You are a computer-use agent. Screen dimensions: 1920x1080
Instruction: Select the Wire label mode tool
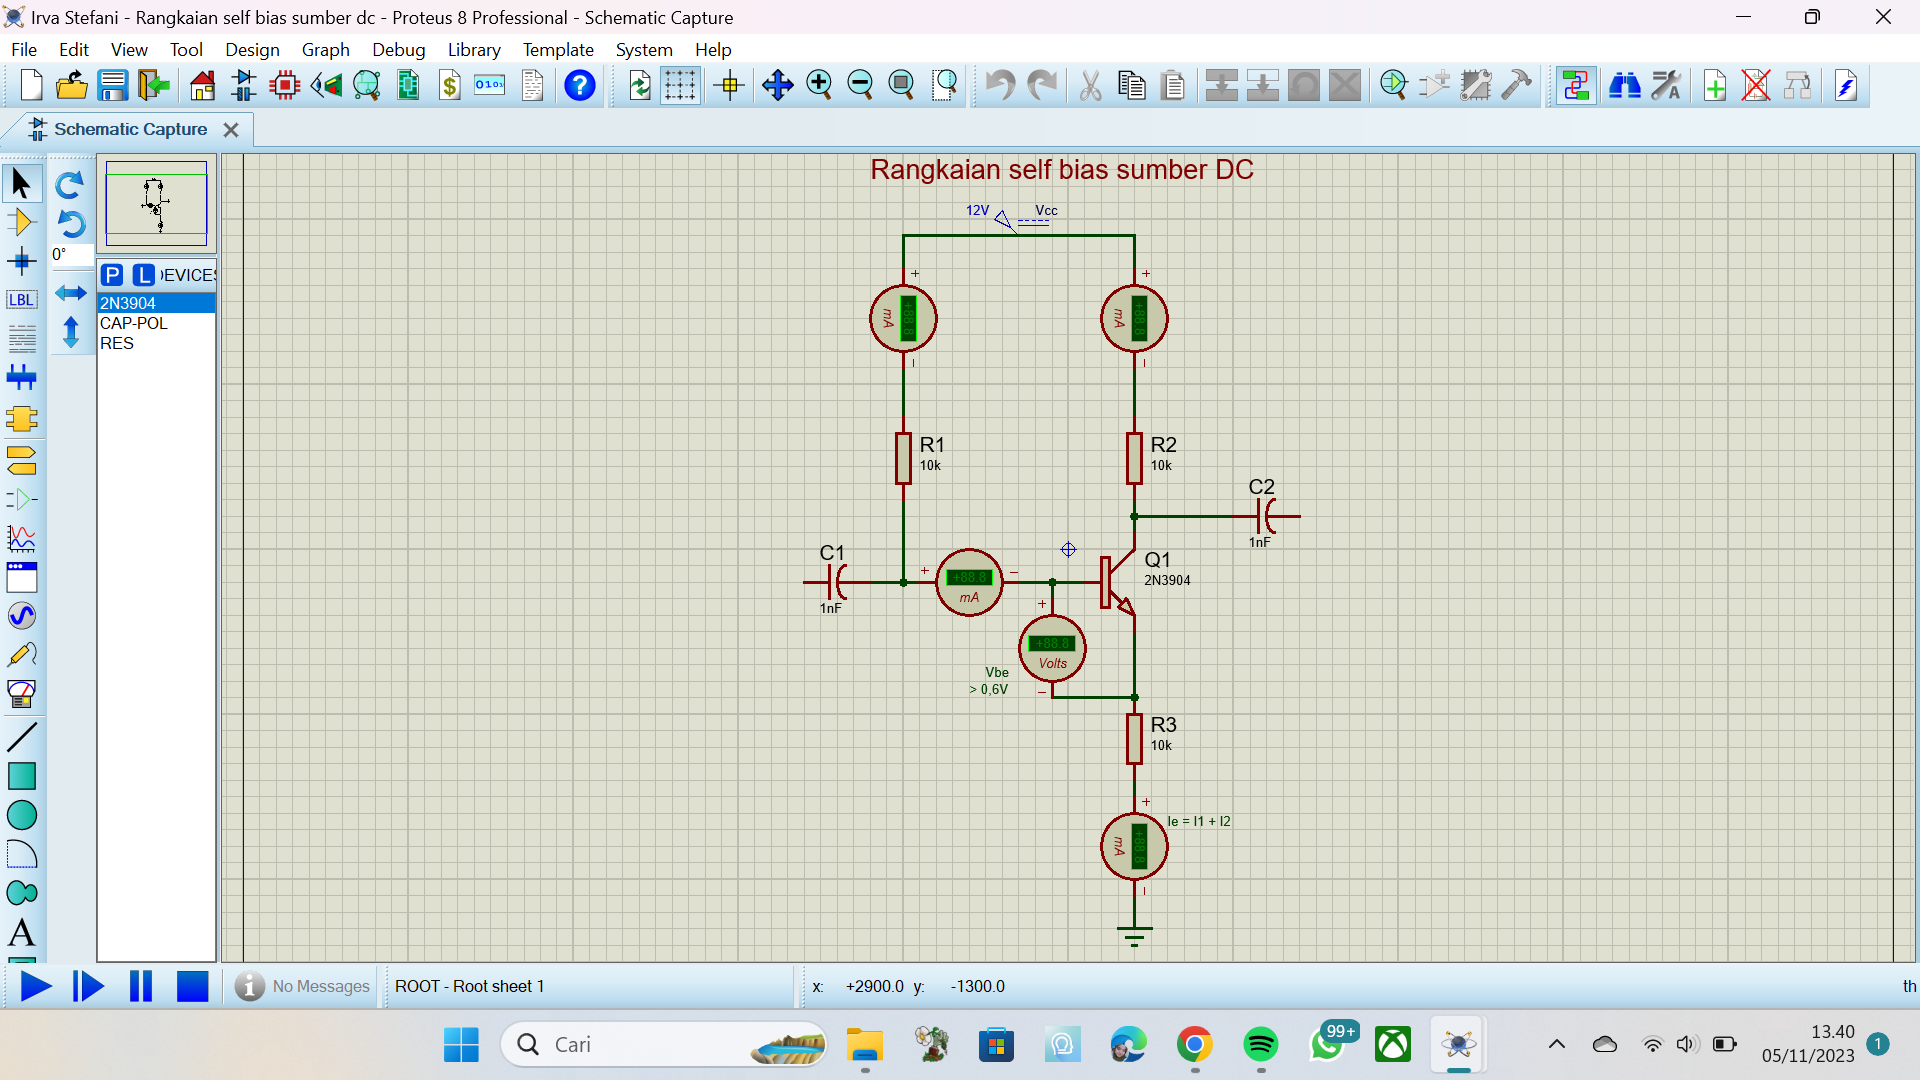tap(21, 300)
